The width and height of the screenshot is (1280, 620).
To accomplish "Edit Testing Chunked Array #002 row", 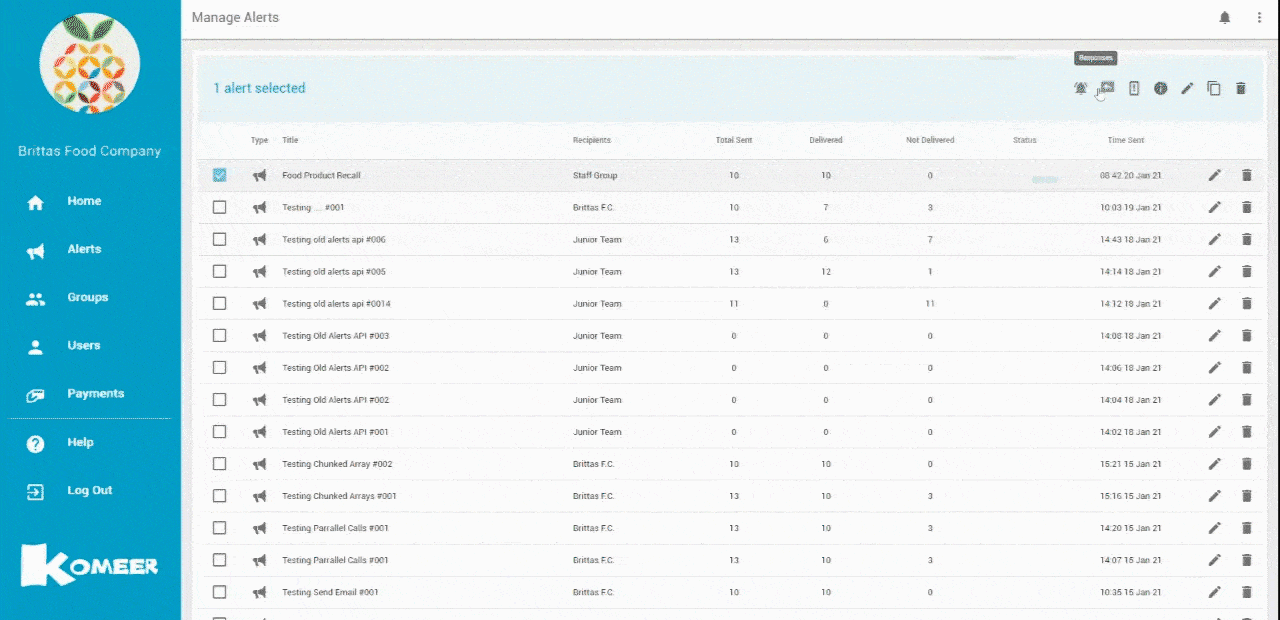I will (1215, 464).
